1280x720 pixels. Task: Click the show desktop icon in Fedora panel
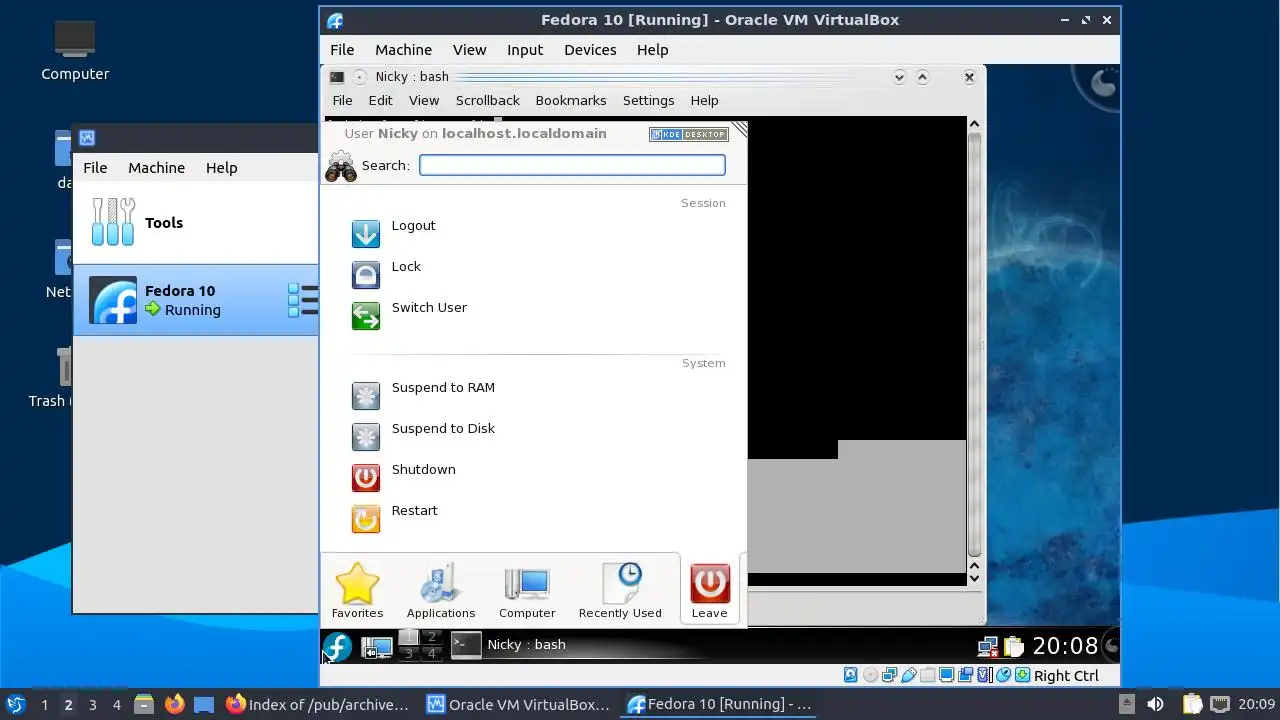click(x=376, y=647)
